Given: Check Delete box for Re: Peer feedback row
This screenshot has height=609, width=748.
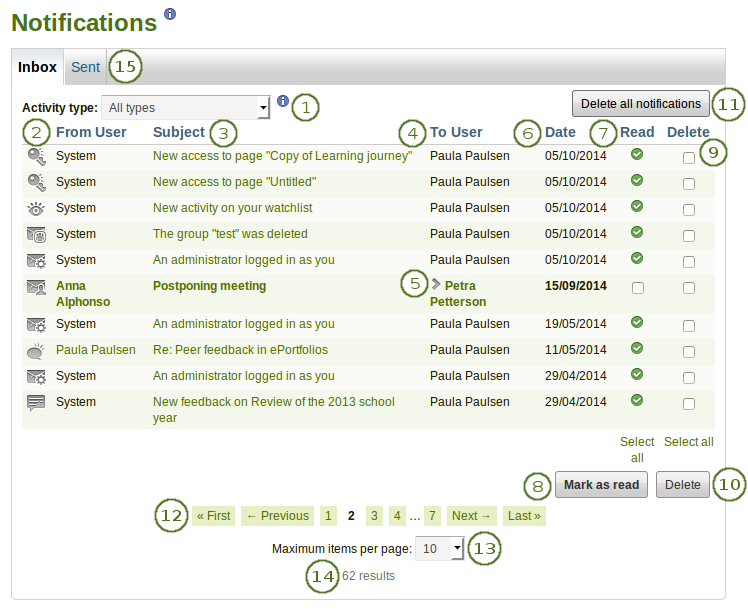Looking at the screenshot, I should [688, 352].
